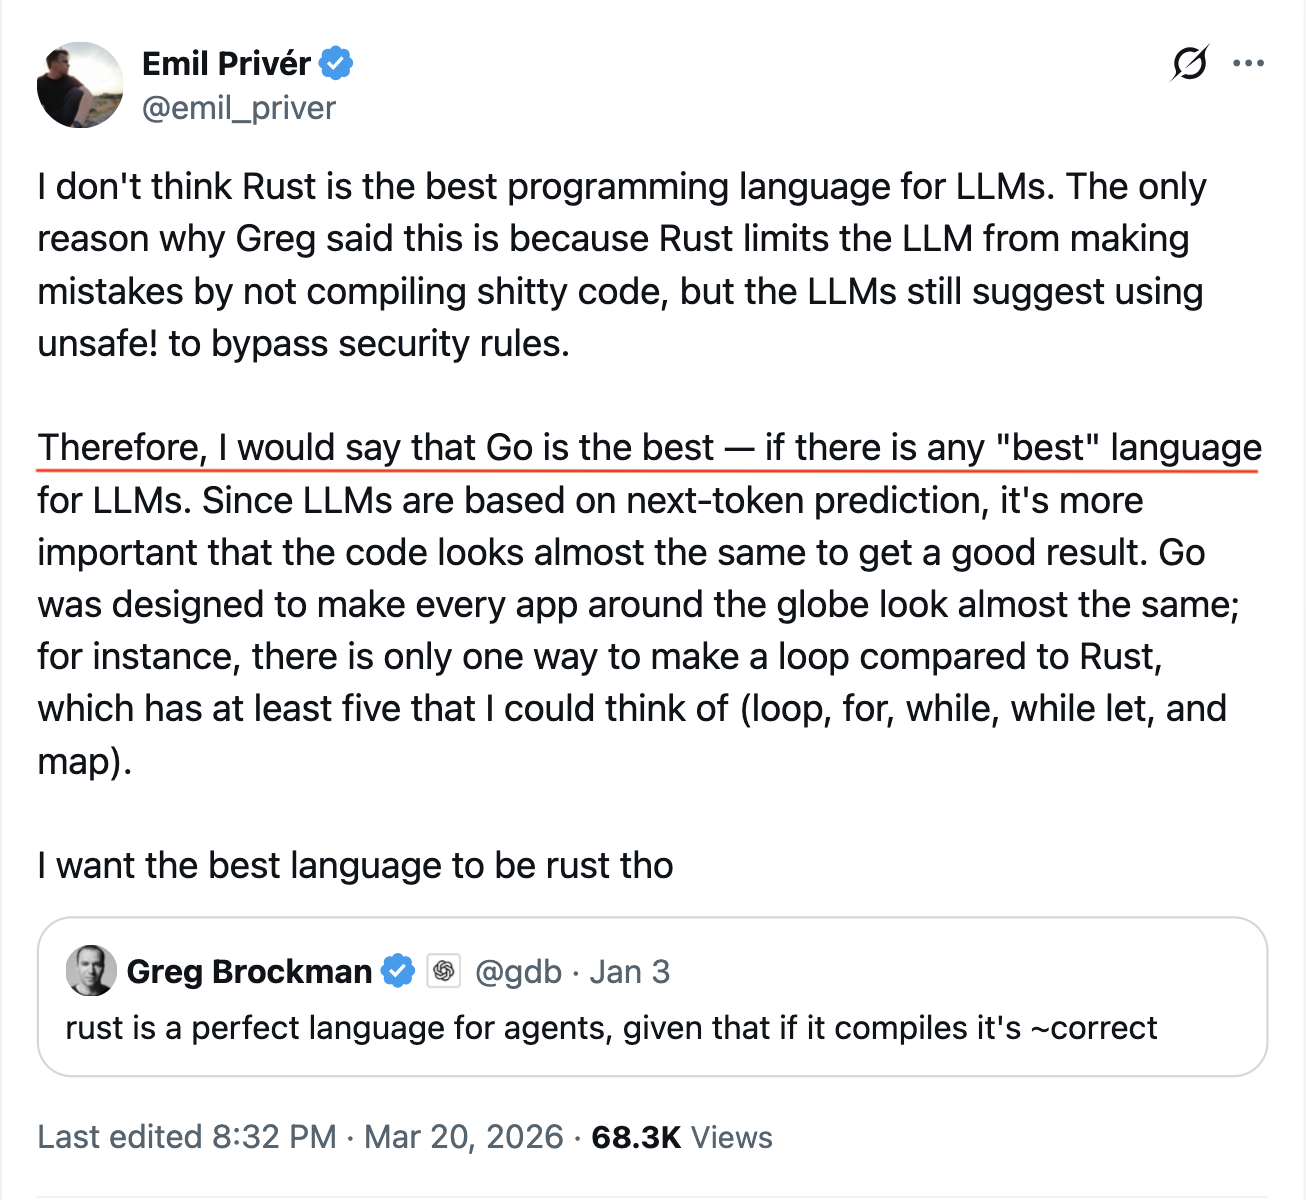
Task: Click the red-underlined sentence about Go
Action: click(649, 447)
